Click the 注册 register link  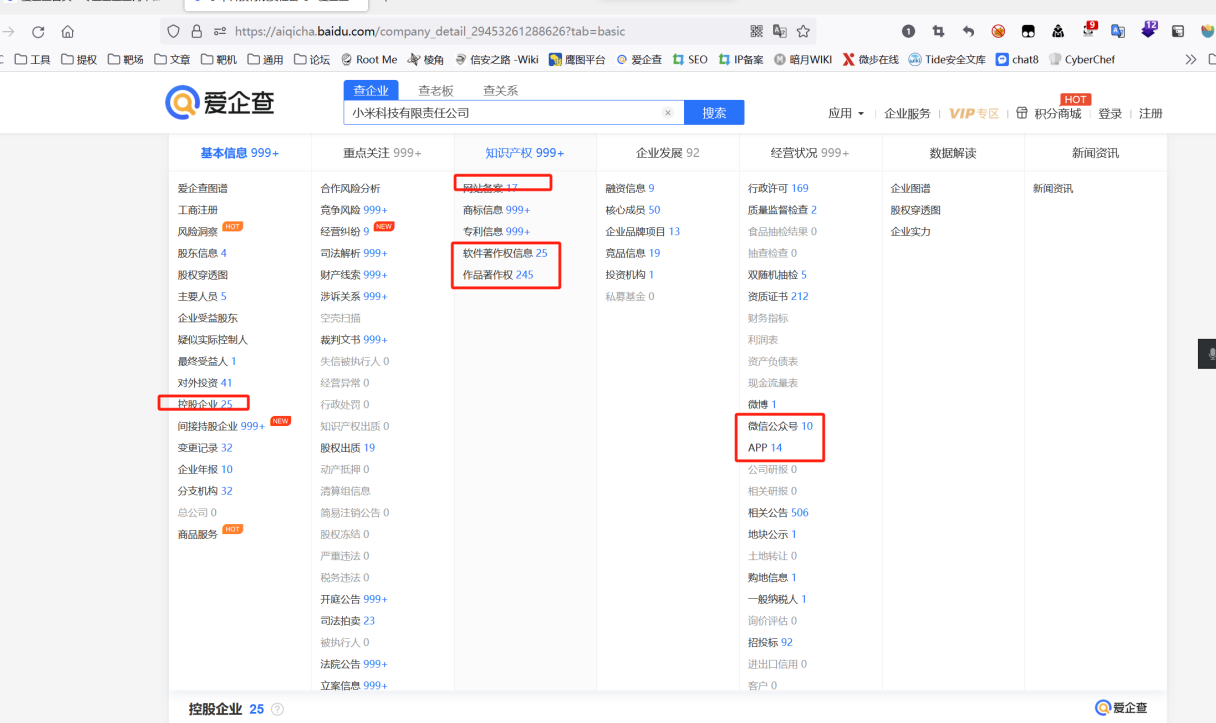click(x=1151, y=113)
